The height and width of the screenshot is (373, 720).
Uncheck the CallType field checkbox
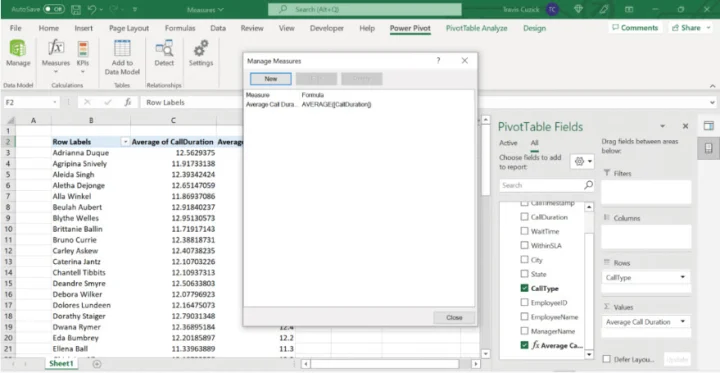pos(524,288)
